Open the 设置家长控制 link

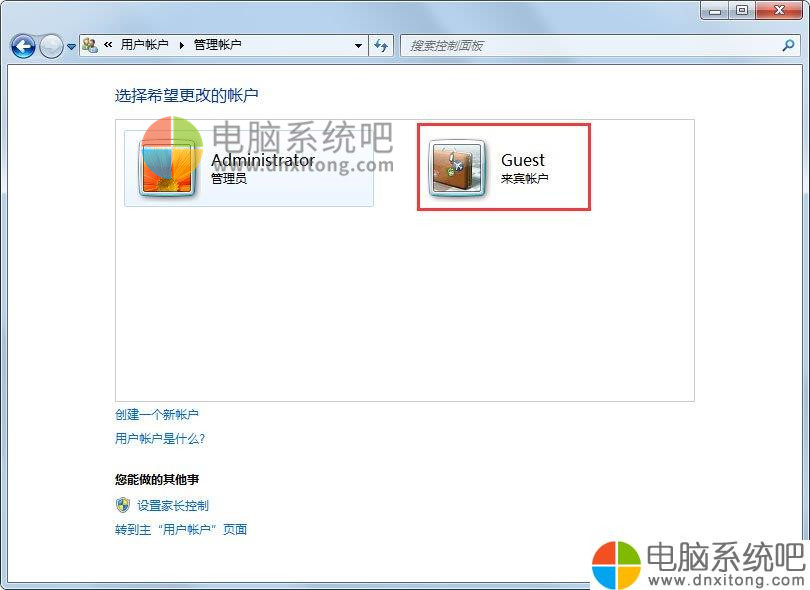(x=173, y=505)
